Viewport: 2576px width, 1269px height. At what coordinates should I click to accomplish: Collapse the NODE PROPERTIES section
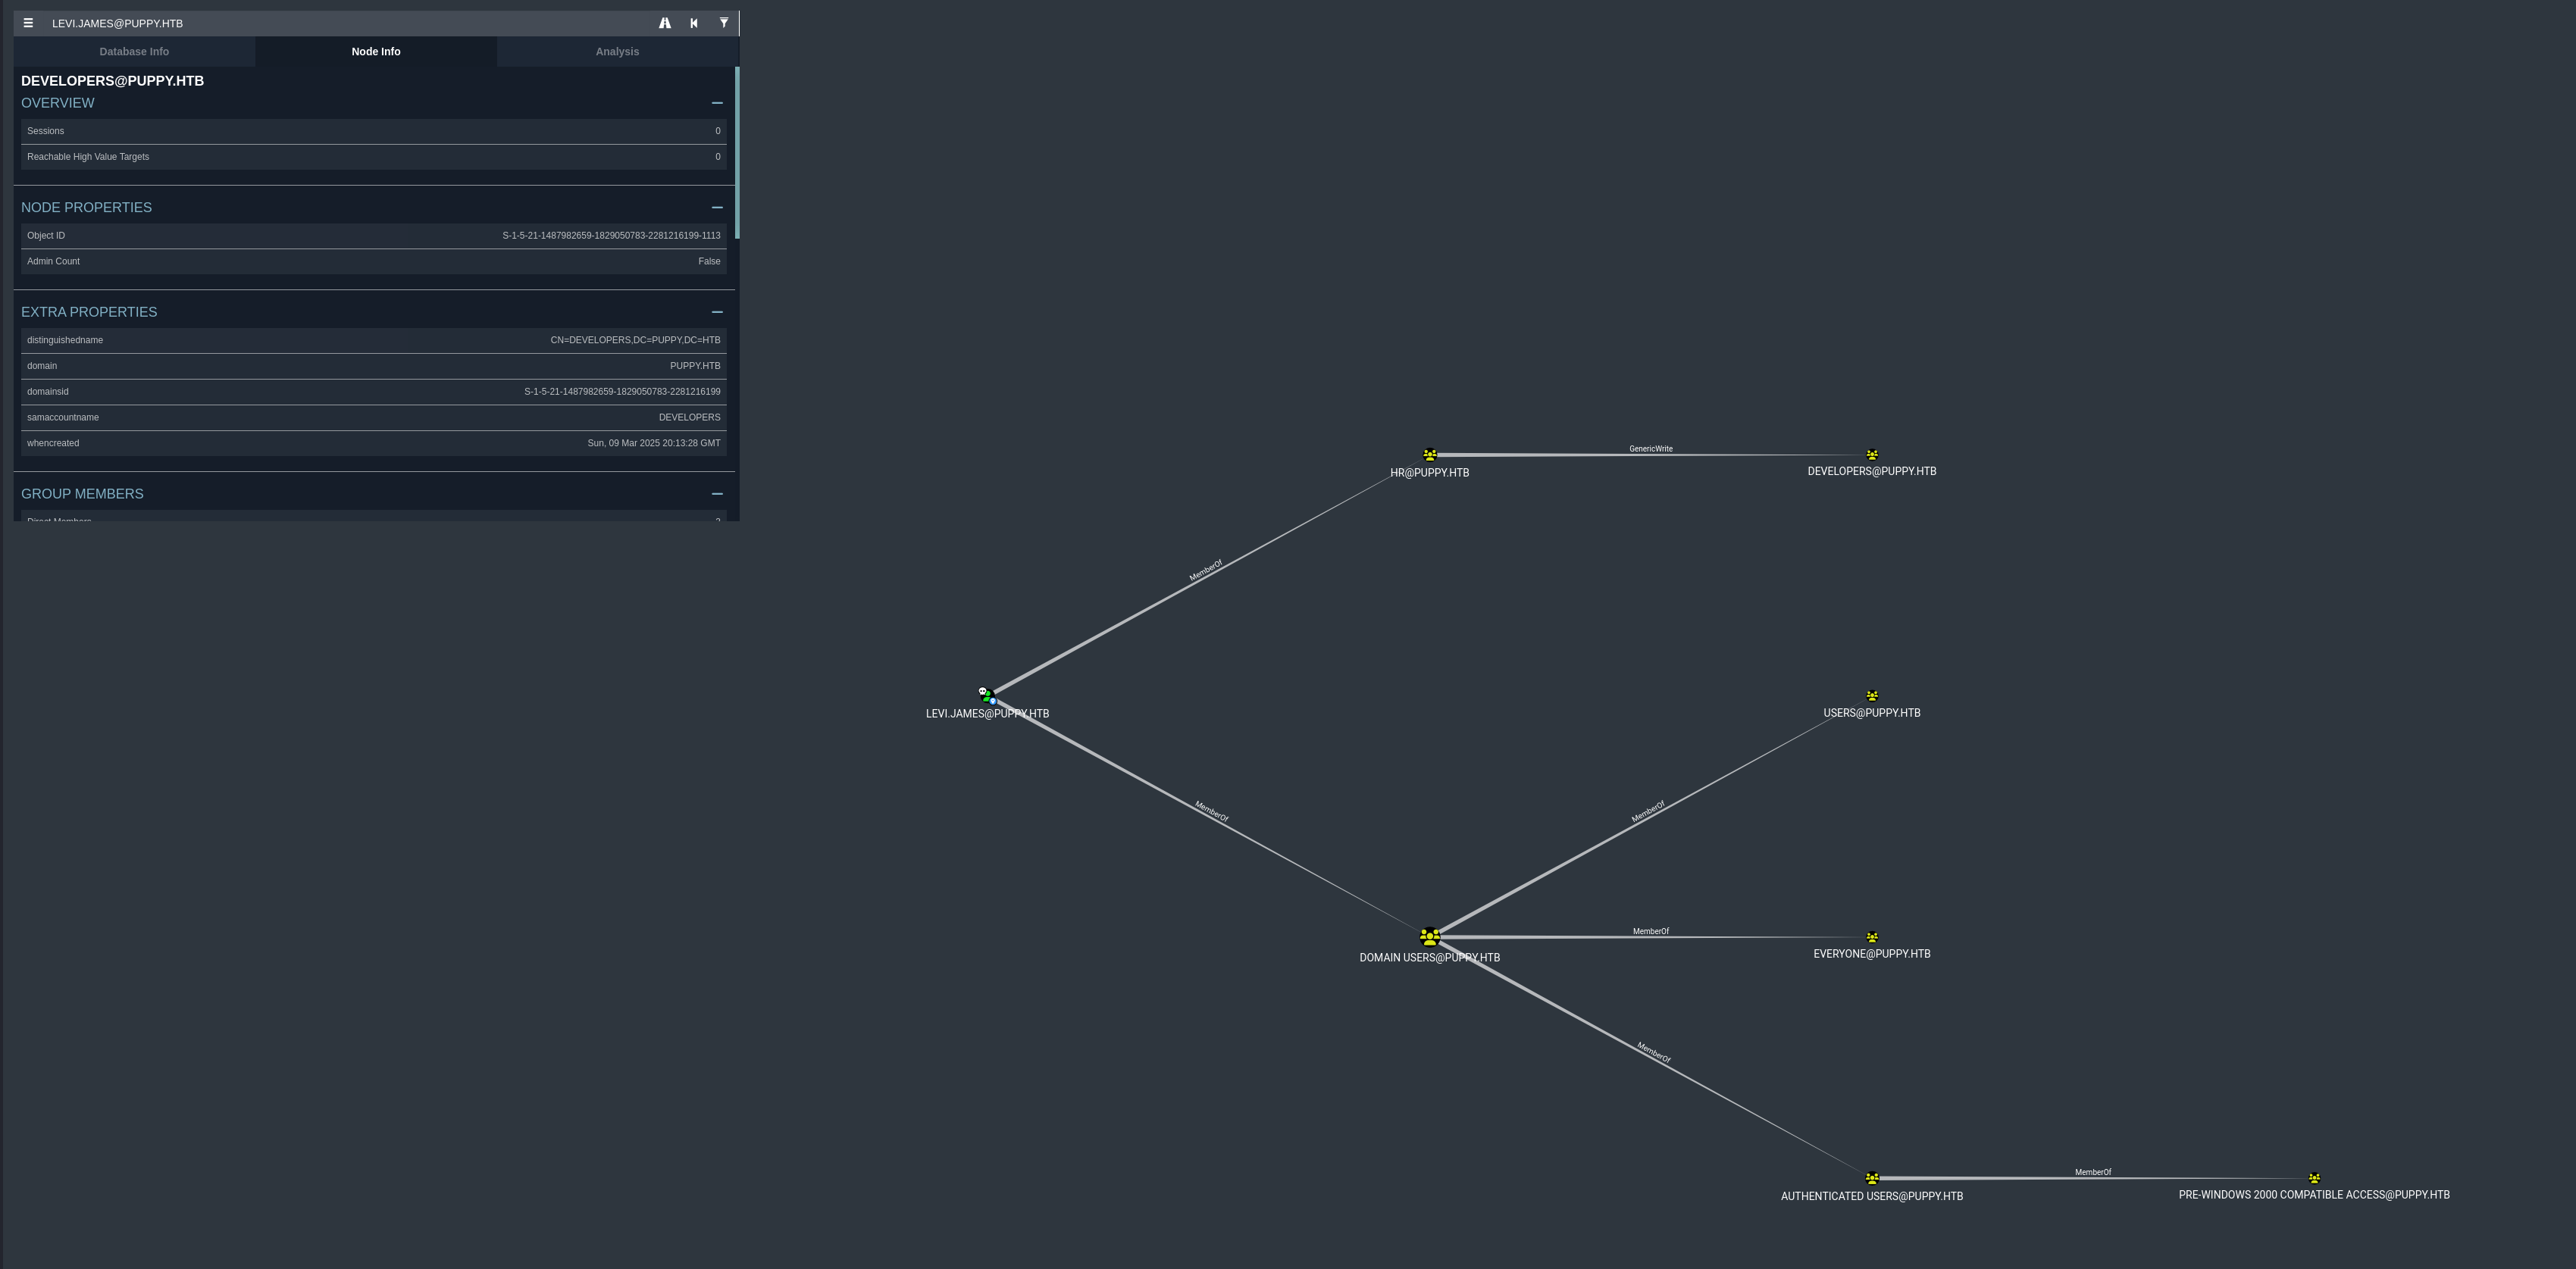(x=717, y=207)
